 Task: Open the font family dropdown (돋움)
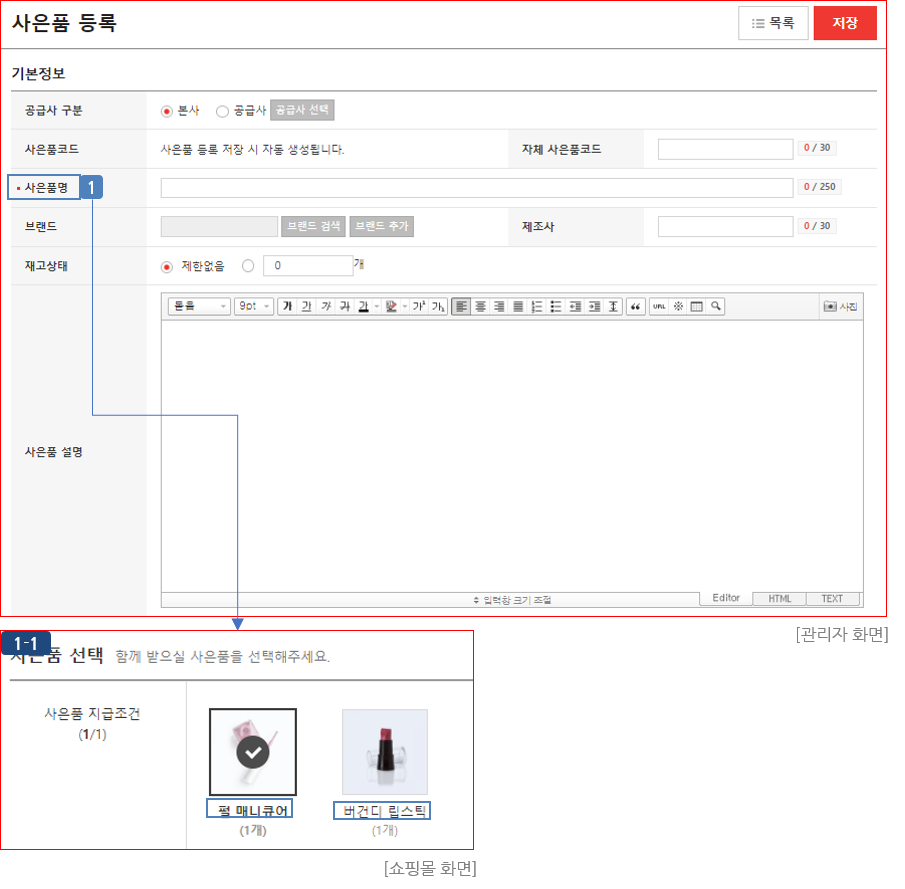(x=199, y=306)
